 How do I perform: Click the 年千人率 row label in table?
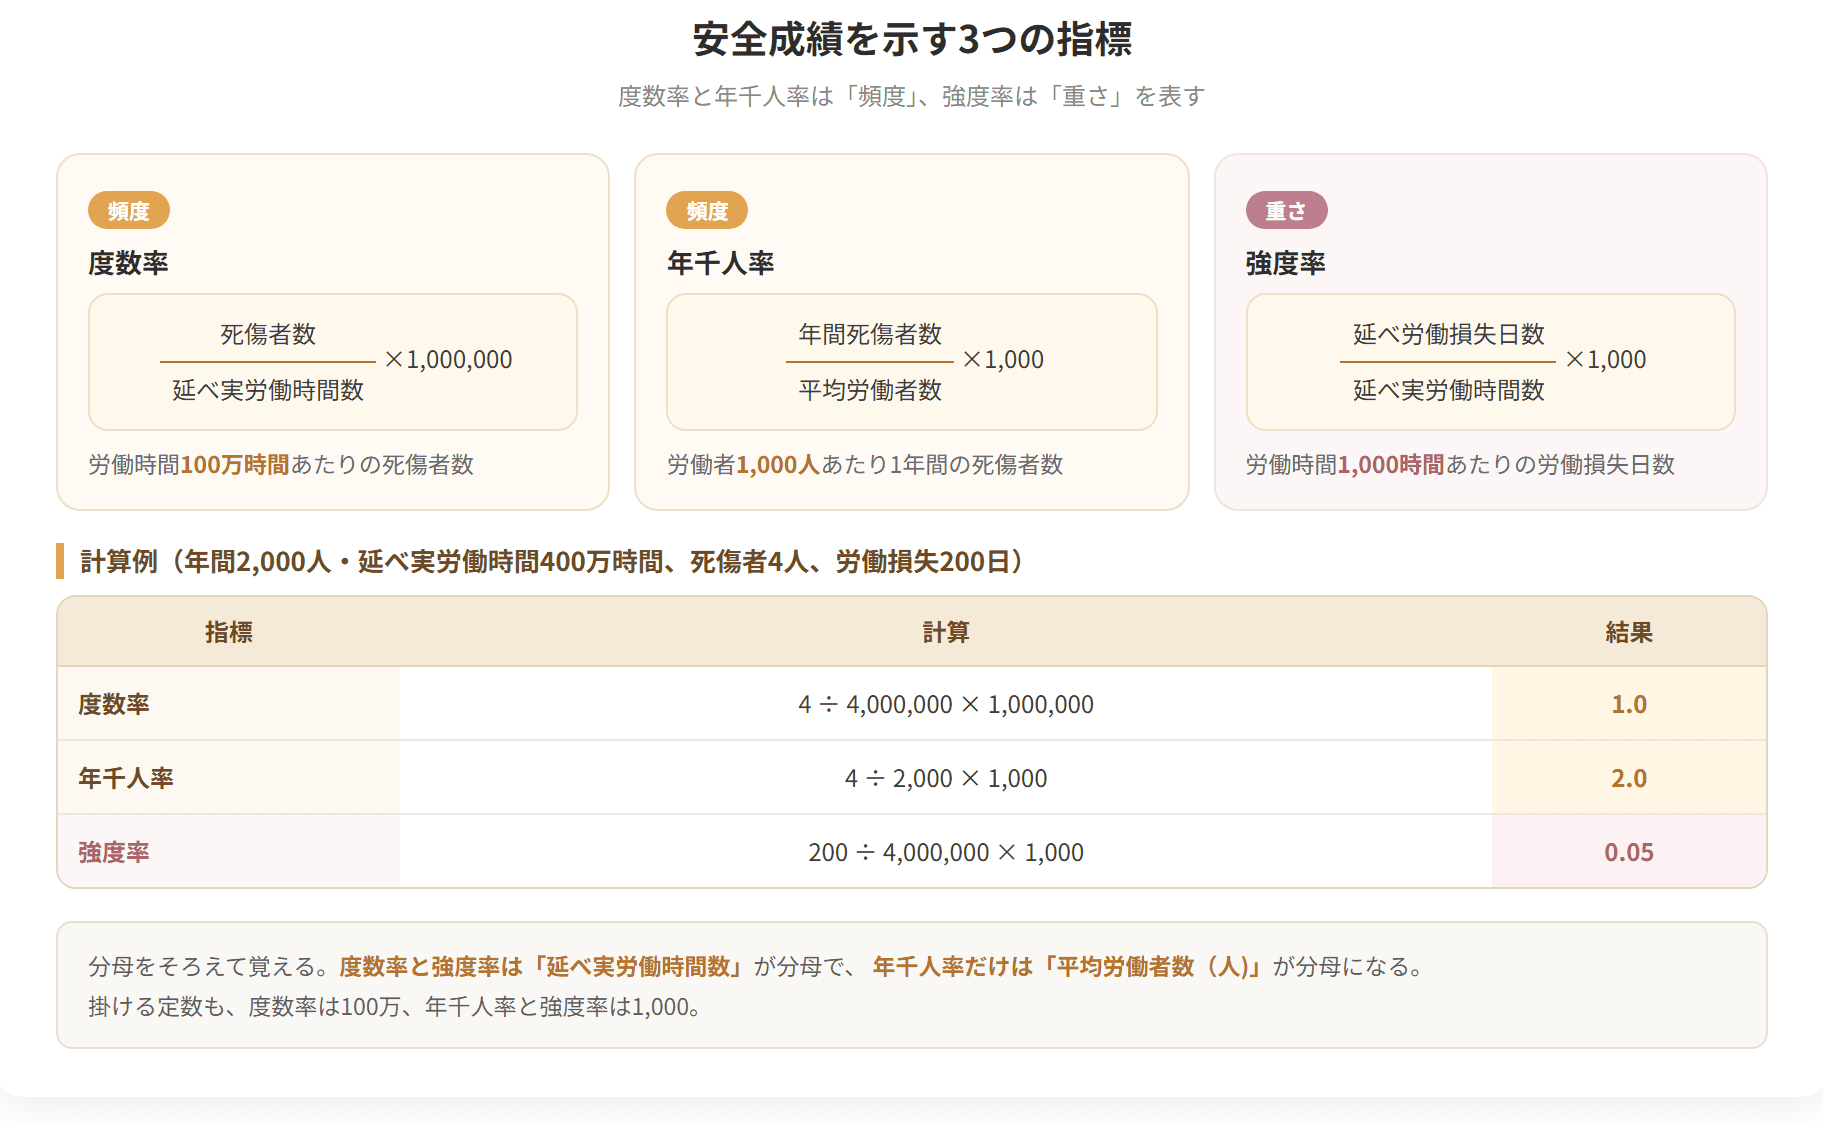pos(126,778)
